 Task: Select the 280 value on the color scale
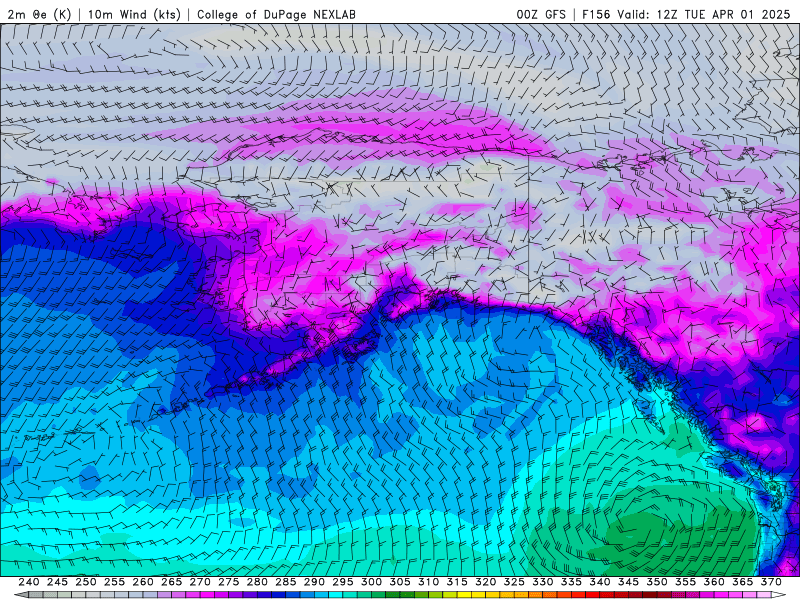pyautogui.click(x=257, y=582)
